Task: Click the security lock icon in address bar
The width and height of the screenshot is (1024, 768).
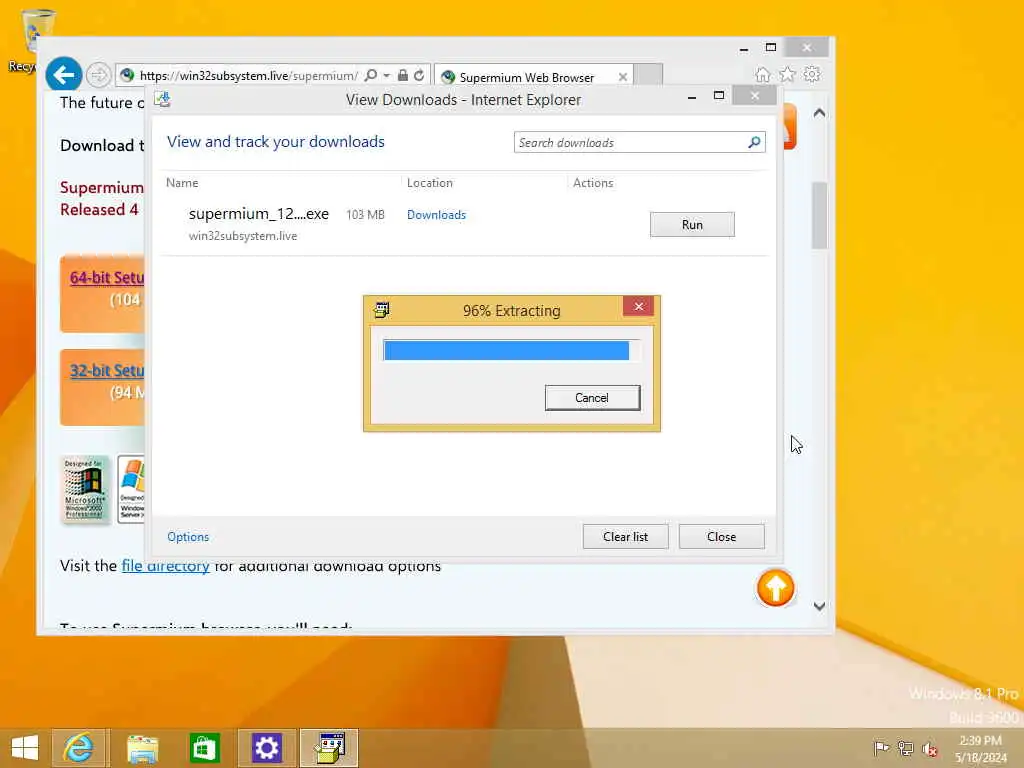Action: [403, 75]
